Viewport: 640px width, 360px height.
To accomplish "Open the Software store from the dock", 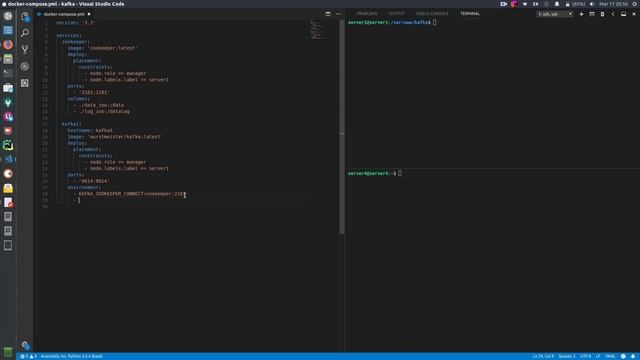I will 8,88.
